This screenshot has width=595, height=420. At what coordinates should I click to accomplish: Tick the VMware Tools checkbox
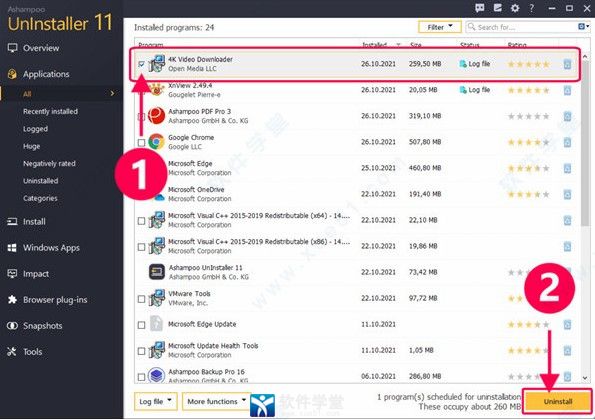141,299
